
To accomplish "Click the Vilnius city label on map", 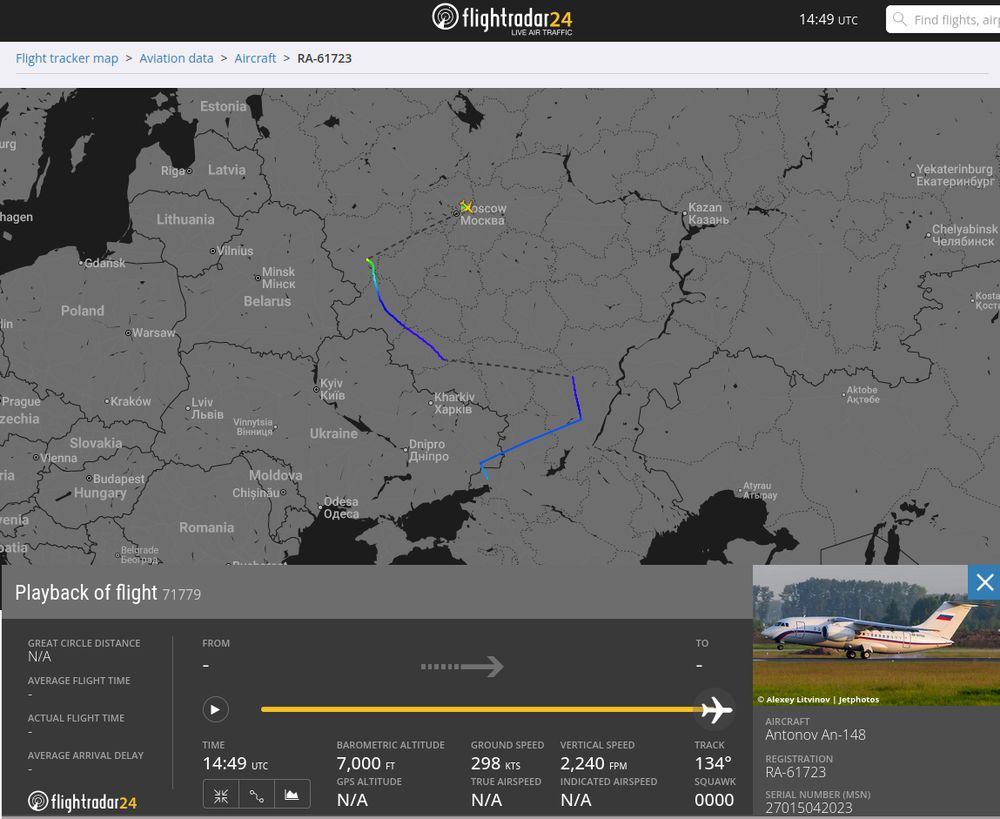I will point(235,251).
